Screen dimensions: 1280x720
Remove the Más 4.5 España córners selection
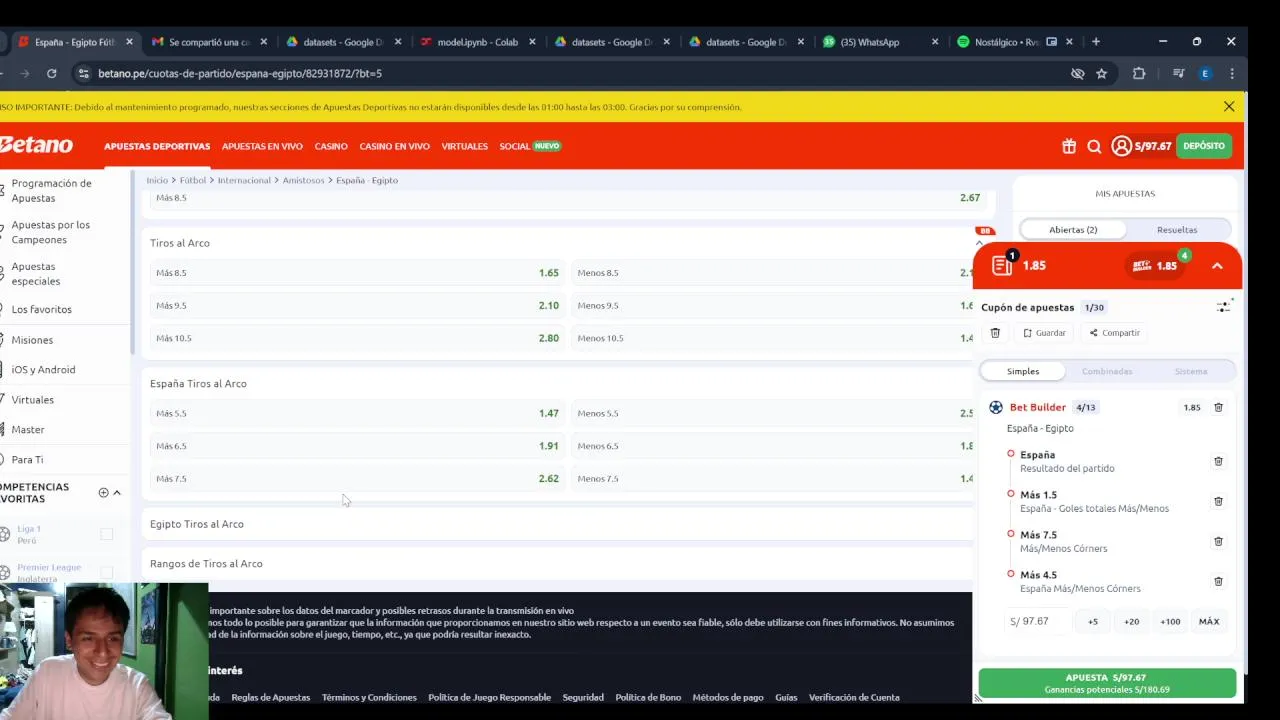(x=1218, y=581)
